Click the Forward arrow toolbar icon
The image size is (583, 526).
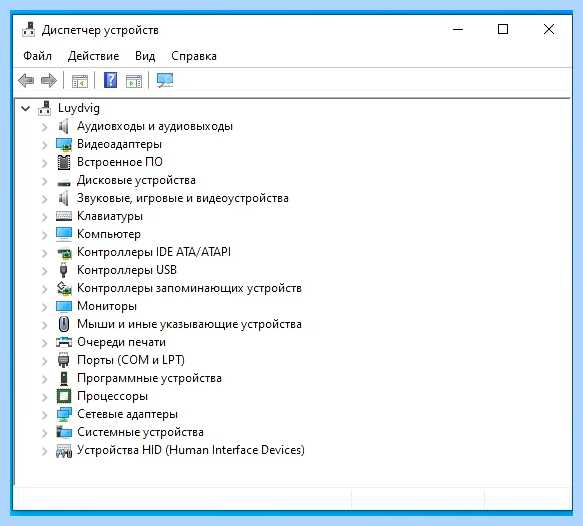[49, 80]
